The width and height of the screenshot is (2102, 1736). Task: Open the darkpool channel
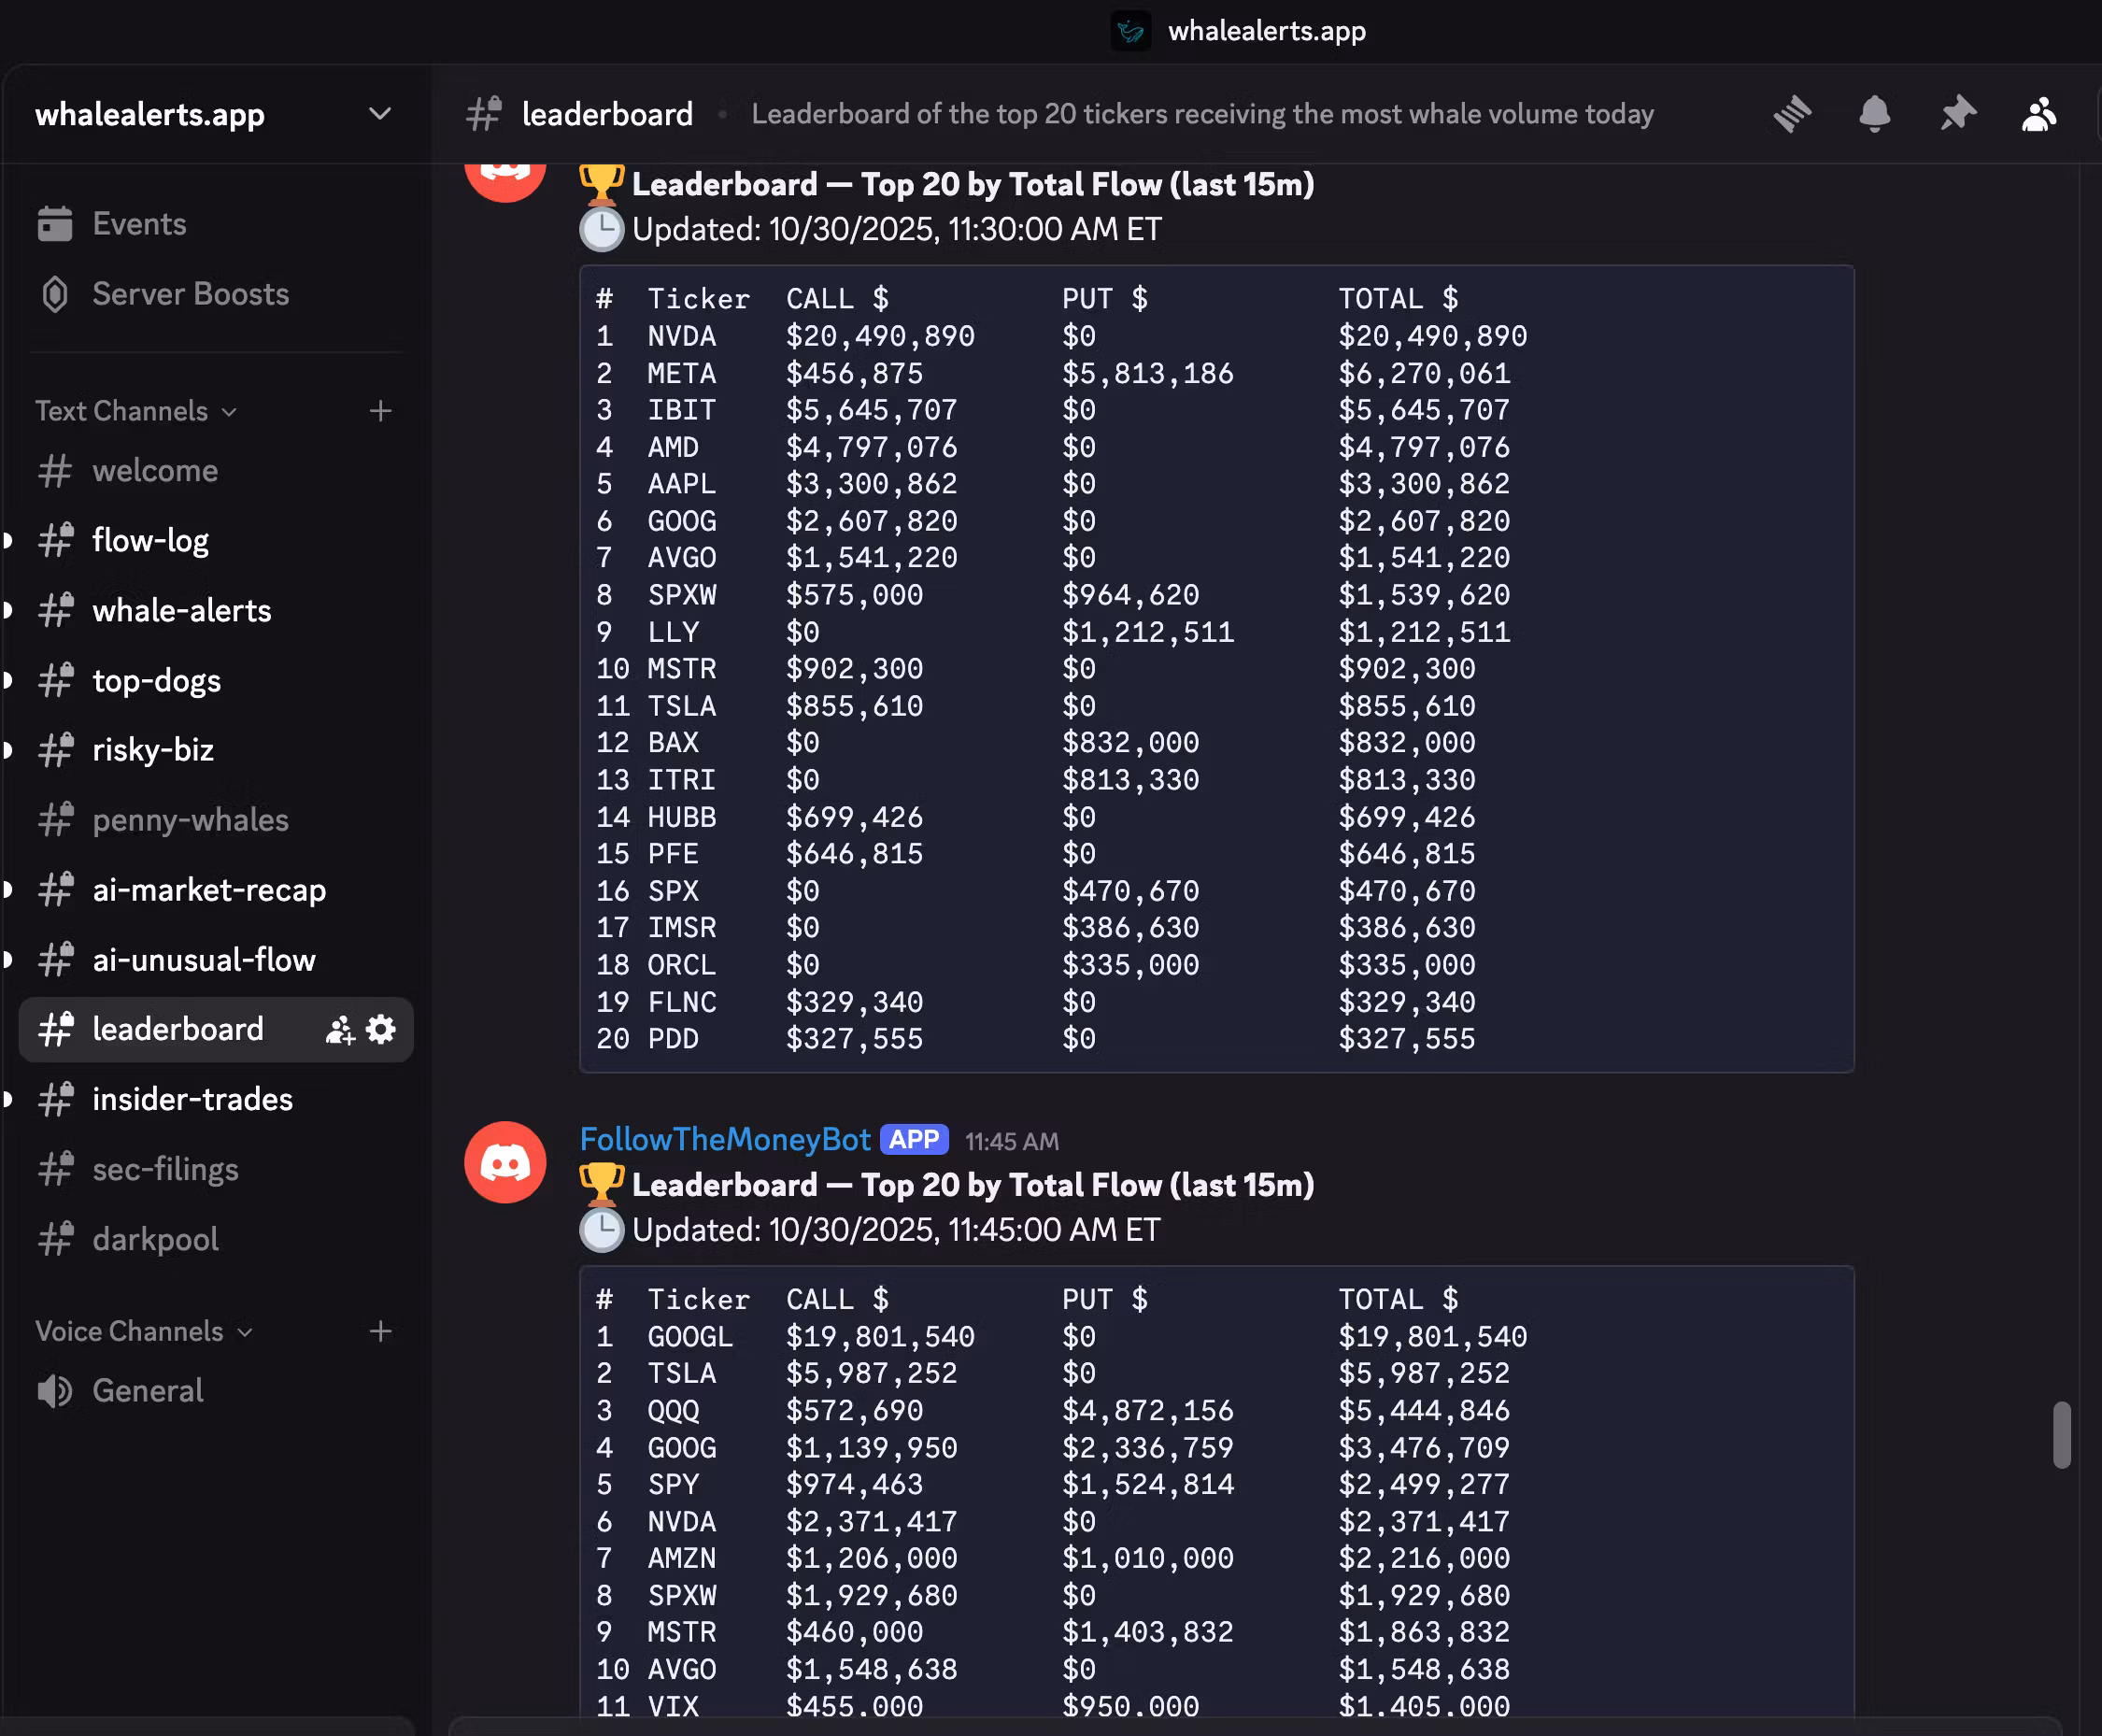tap(155, 1239)
